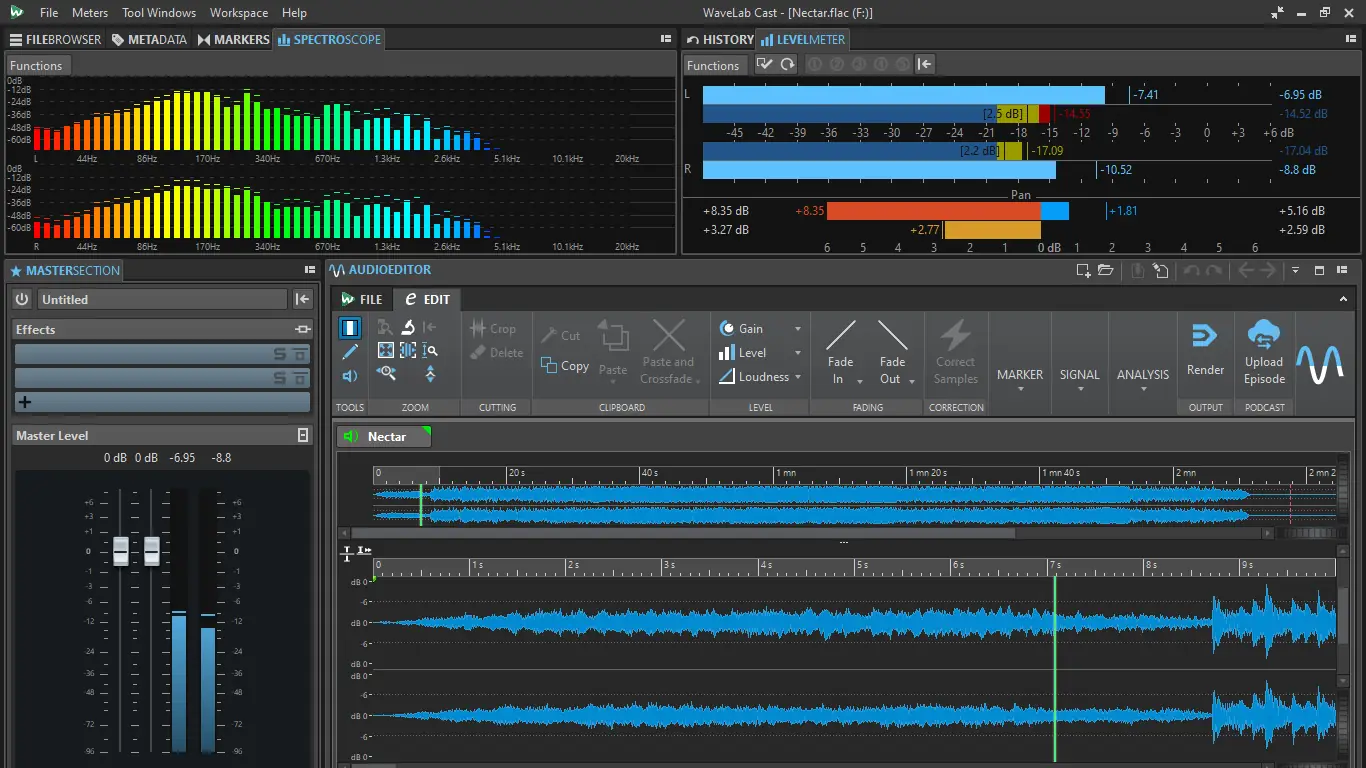Click the Fade In icon
Image resolution: width=1366 pixels, height=768 pixels.
[x=840, y=336]
